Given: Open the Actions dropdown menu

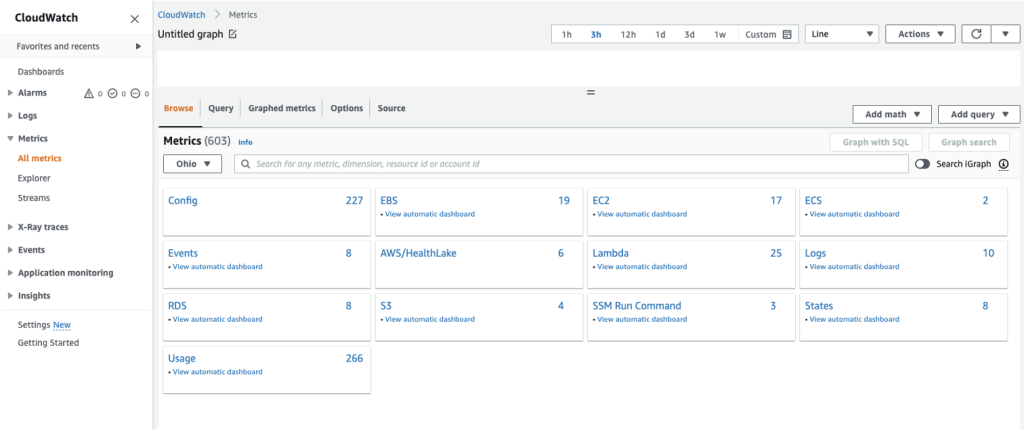Looking at the screenshot, I should 920,34.
